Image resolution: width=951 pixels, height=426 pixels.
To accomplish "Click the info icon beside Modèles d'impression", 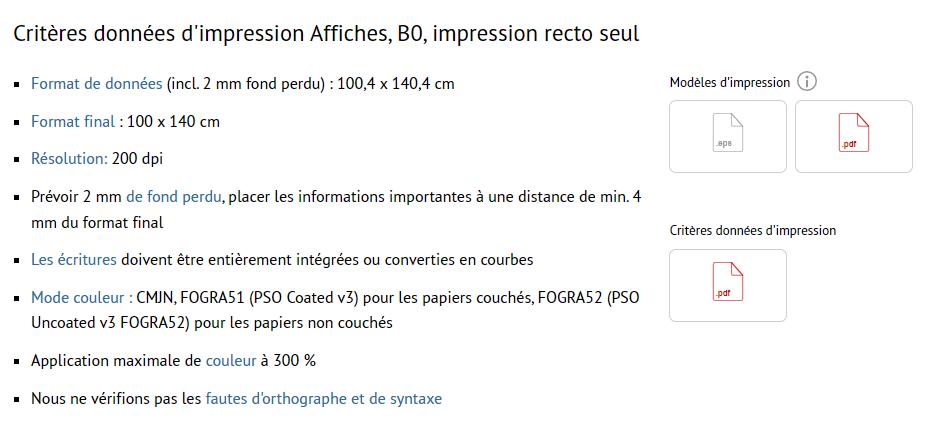I will [808, 82].
